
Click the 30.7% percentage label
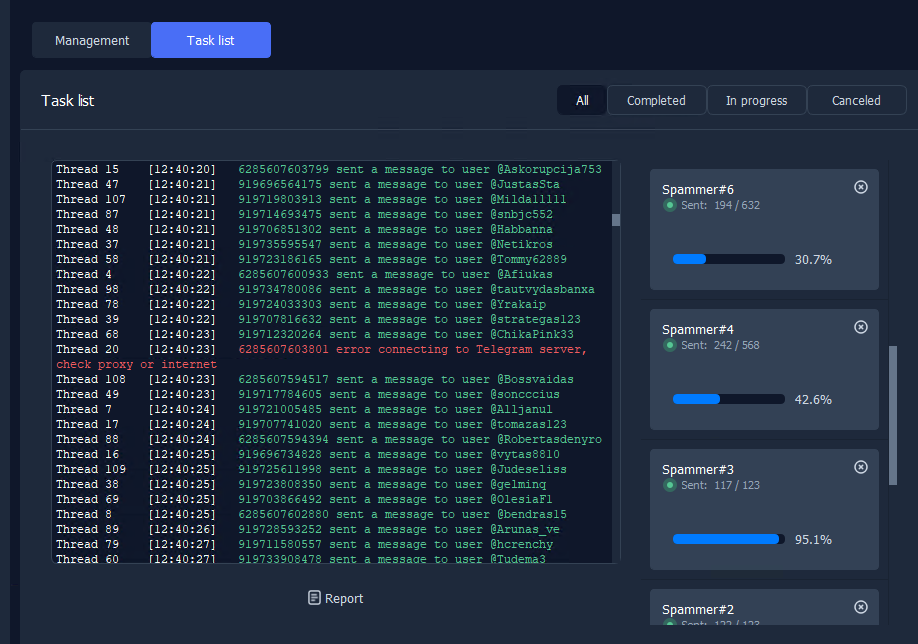click(x=813, y=259)
